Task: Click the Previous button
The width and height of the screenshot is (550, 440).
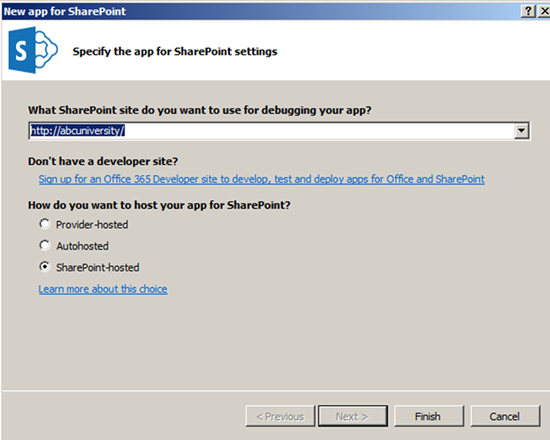Action: click(280, 416)
